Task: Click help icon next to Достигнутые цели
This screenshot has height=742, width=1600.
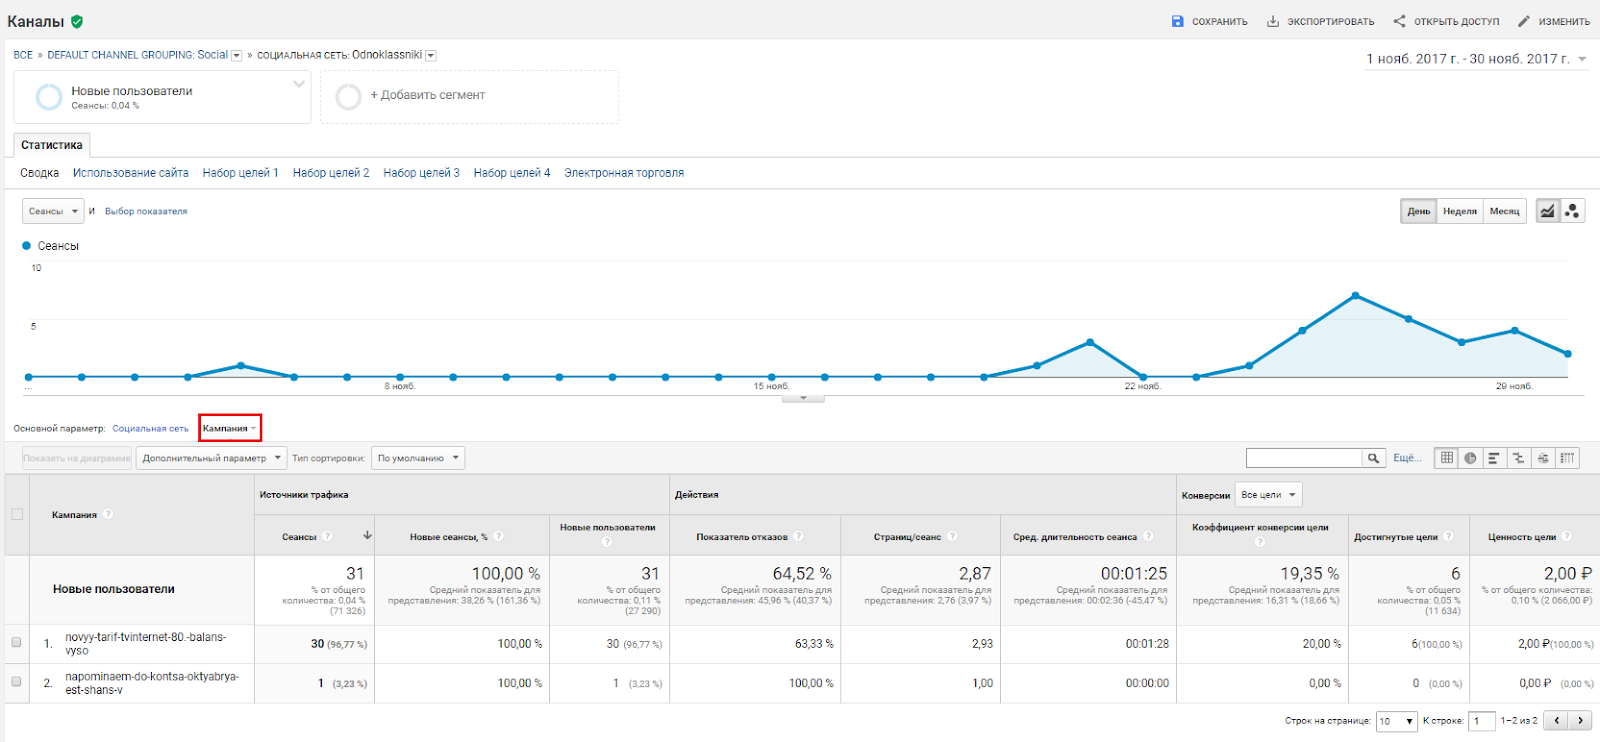Action: pyautogui.click(x=1448, y=536)
